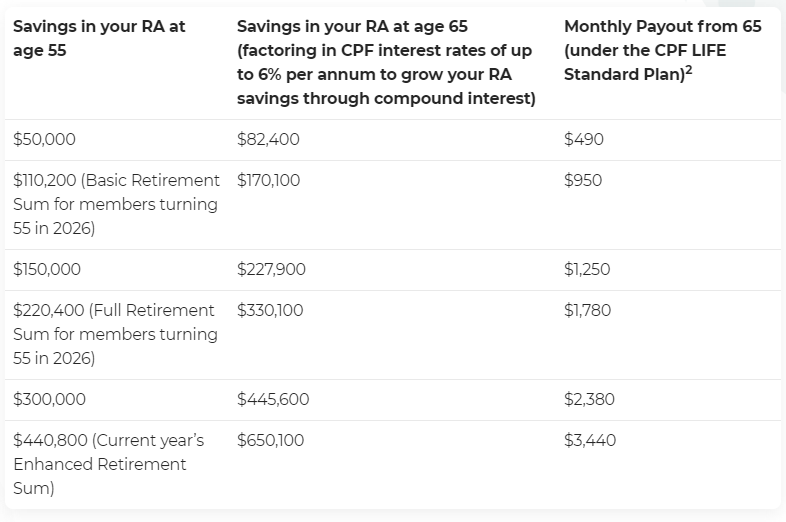Select the $490 monthly payout cell

click(584, 140)
